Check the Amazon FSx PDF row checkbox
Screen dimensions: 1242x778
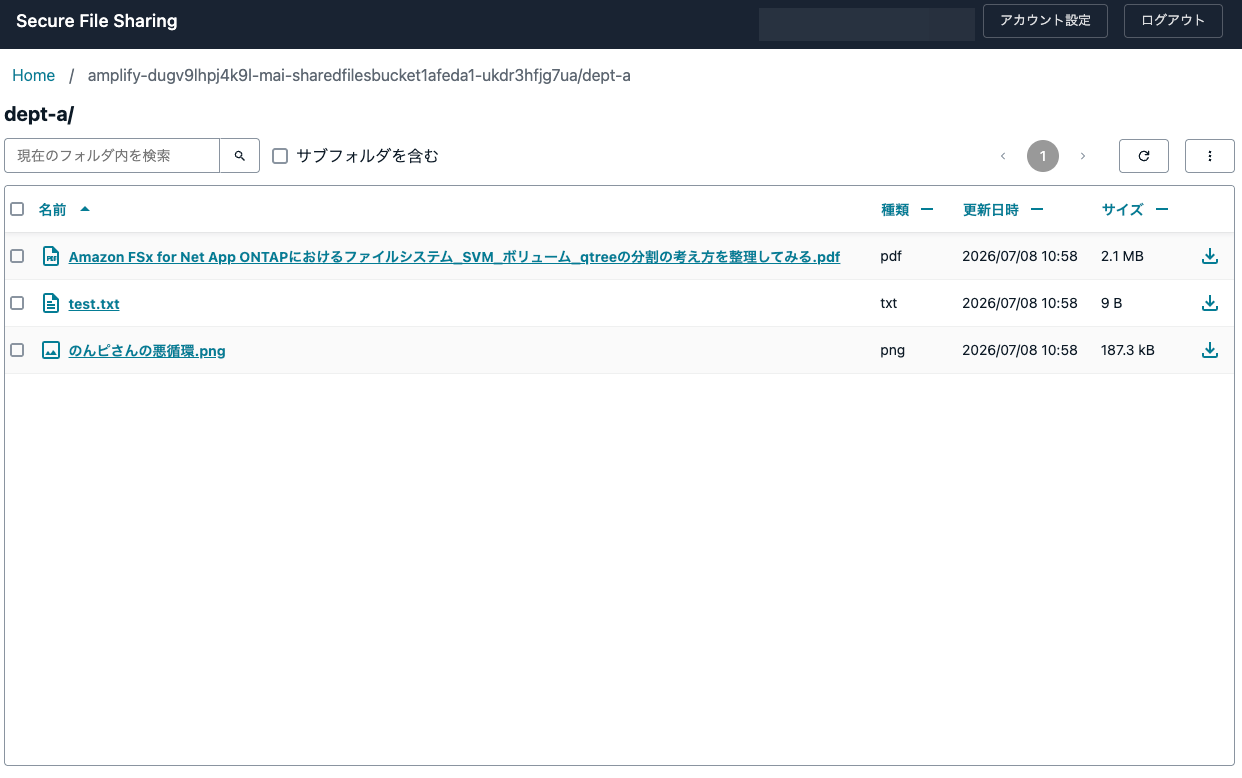point(17,256)
